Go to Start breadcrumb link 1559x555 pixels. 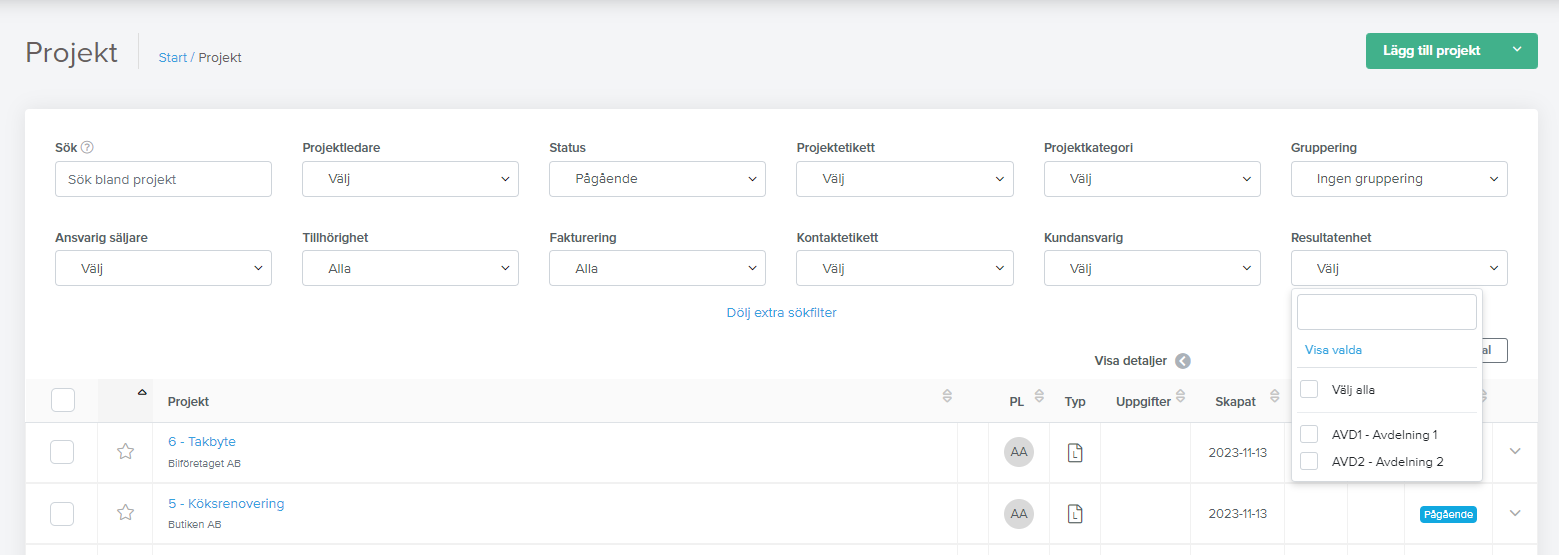(x=172, y=58)
